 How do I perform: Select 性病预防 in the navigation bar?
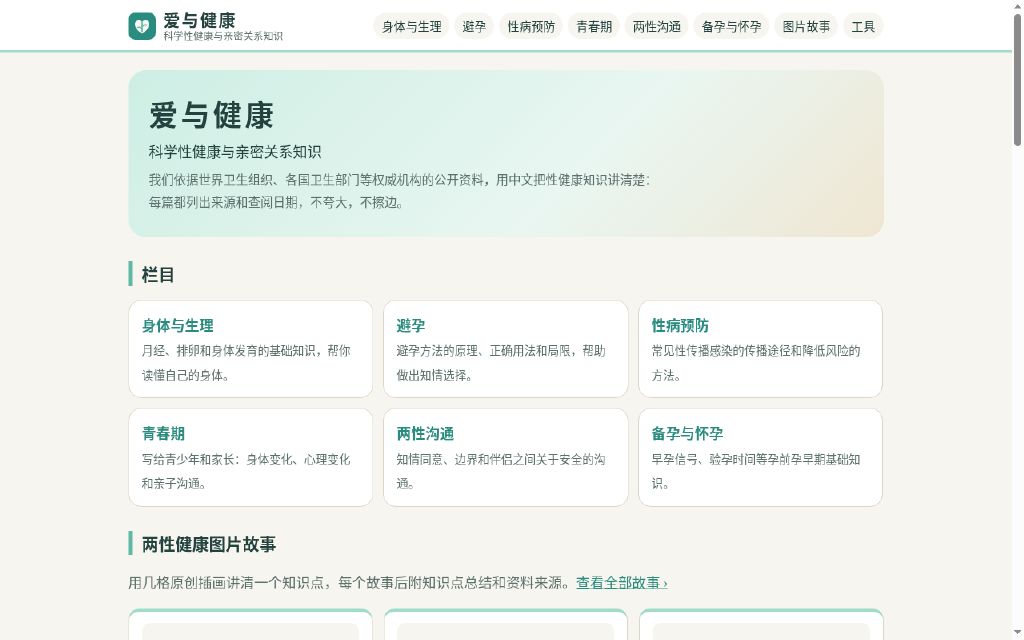[x=531, y=27]
